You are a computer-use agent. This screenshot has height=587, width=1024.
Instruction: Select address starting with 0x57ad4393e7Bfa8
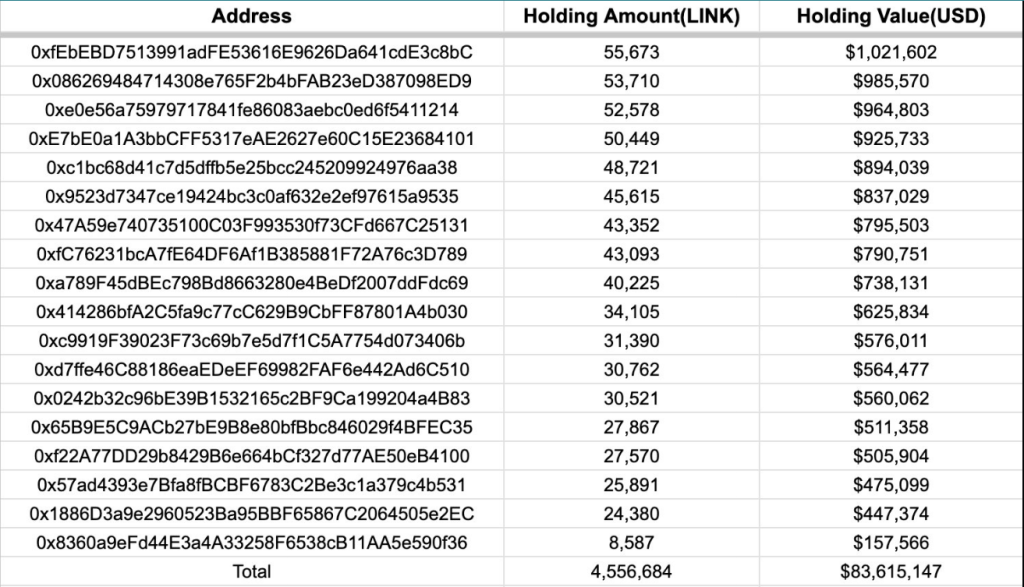(252, 486)
